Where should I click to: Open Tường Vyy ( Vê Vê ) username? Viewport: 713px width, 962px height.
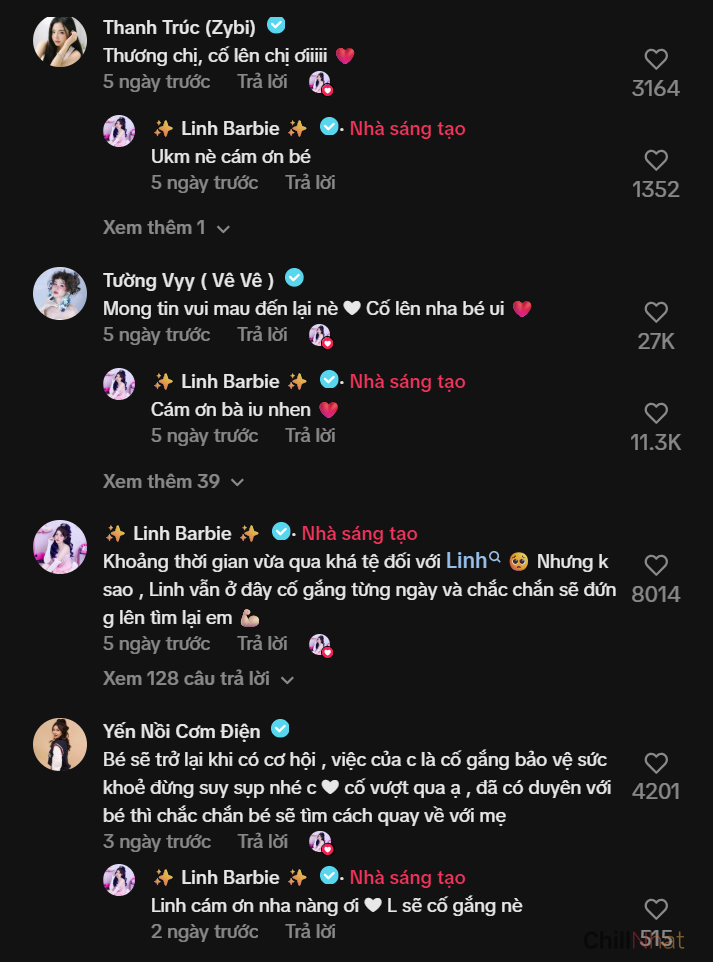coord(188,279)
